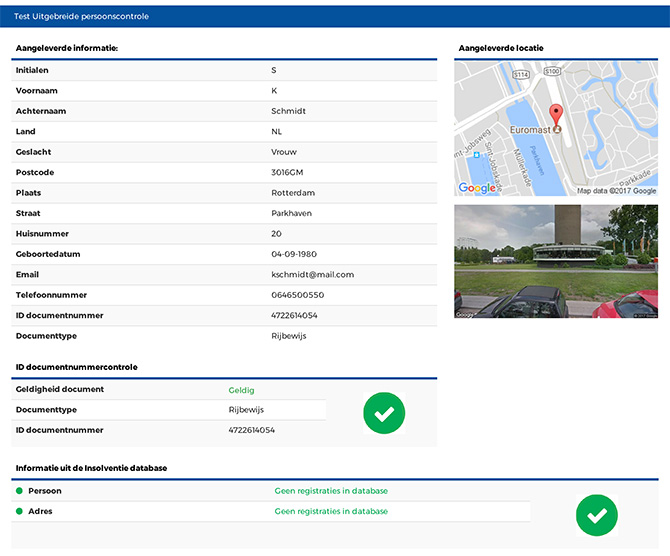670x556 pixels.
Task: Click the red map location pin
Action: click(x=555, y=114)
